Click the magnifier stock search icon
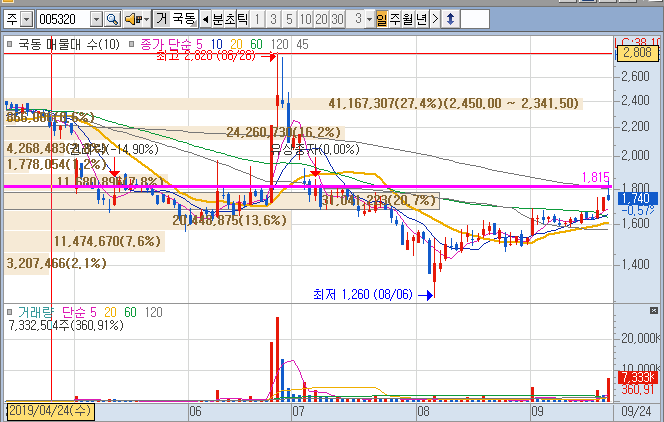The height and width of the screenshot is (422, 664). pyautogui.click(x=112, y=19)
